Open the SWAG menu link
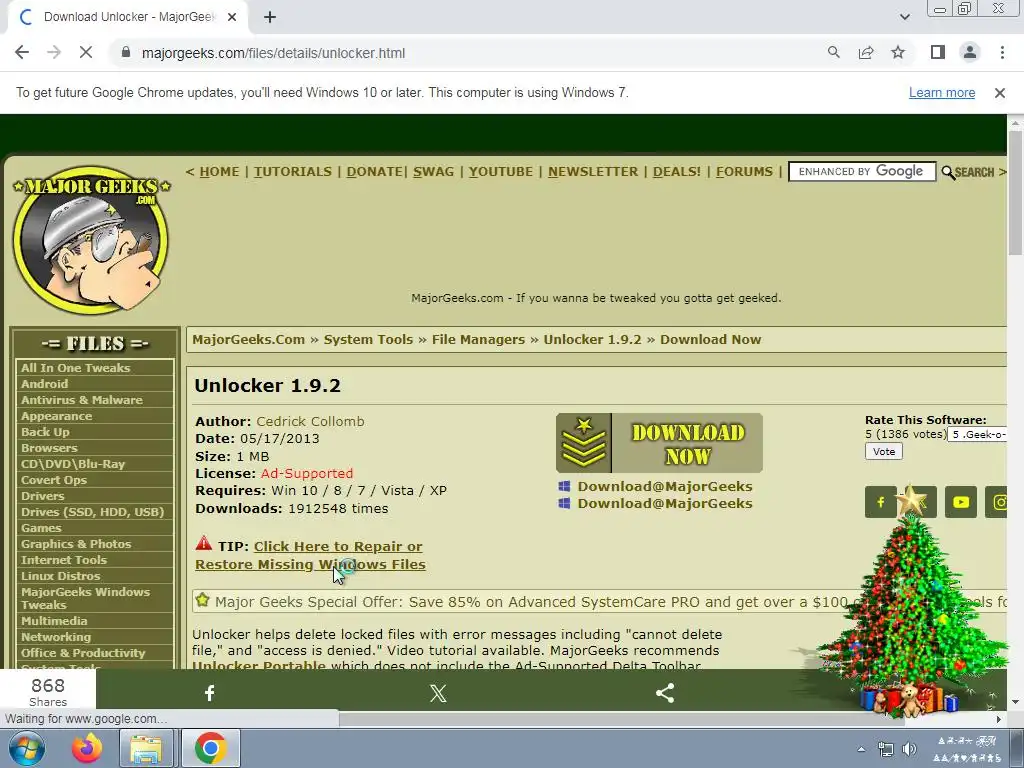The width and height of the screenshot is (1024, 768). (x=433, y=172)
